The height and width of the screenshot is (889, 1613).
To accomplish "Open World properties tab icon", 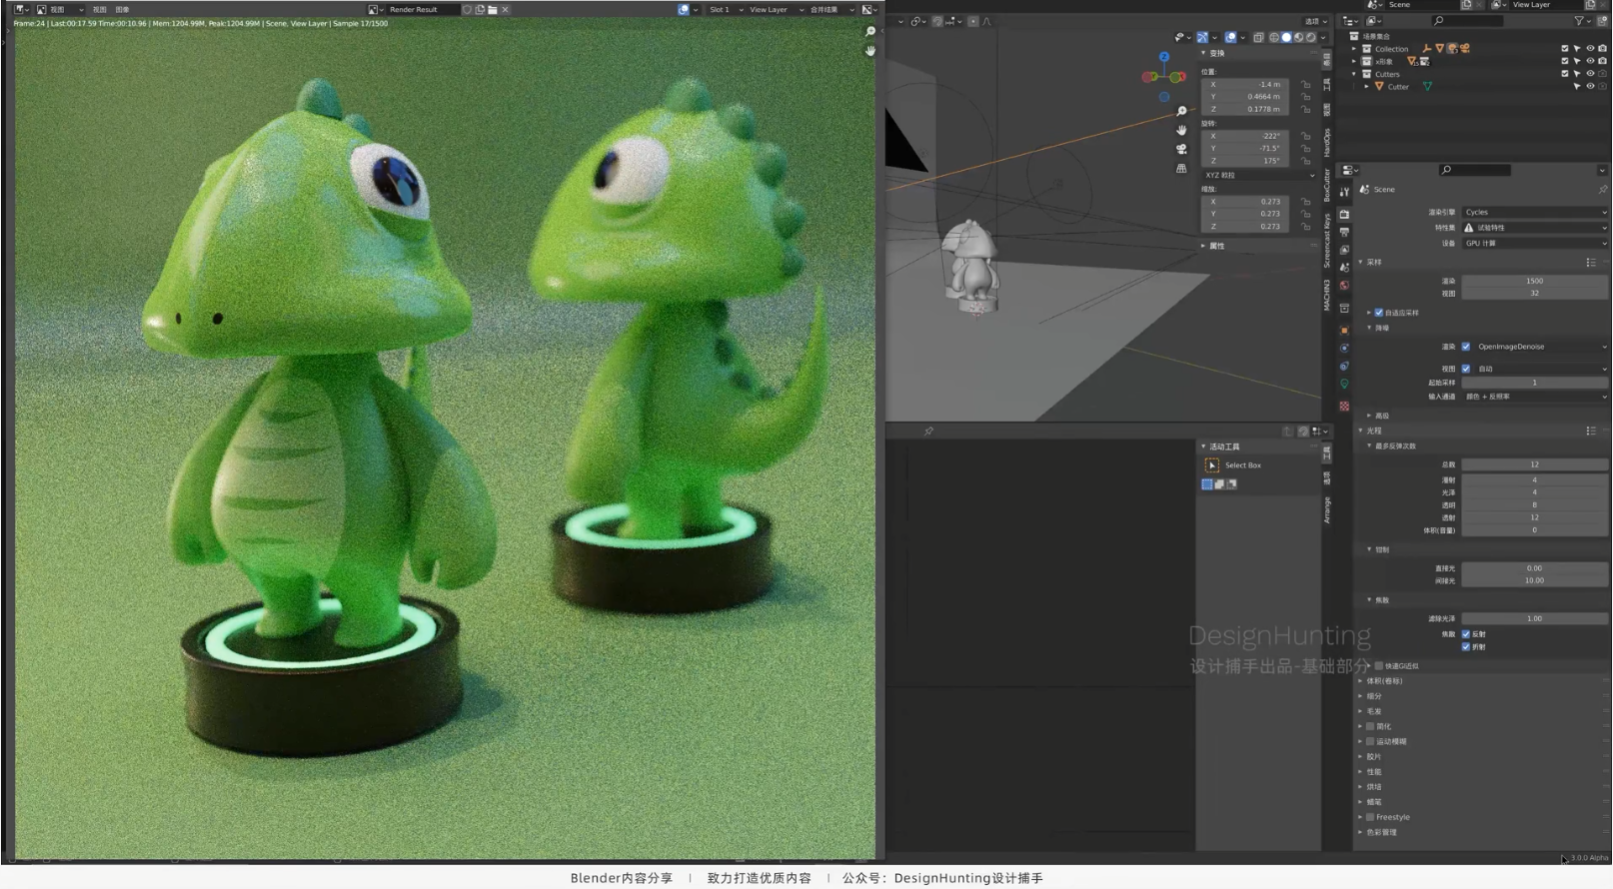I will 1344,286.
